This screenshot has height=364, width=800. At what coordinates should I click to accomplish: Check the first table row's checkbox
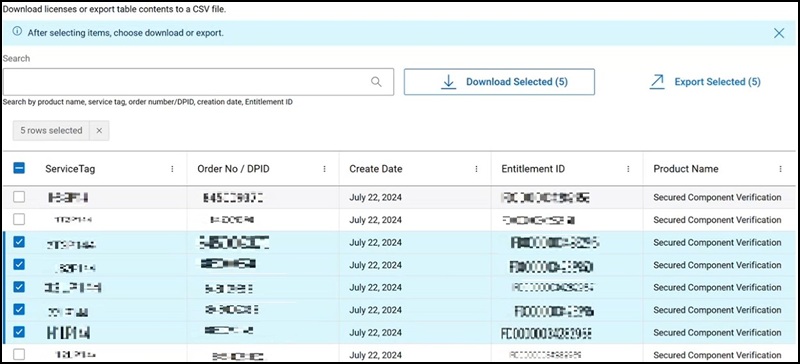coord(19,197)
